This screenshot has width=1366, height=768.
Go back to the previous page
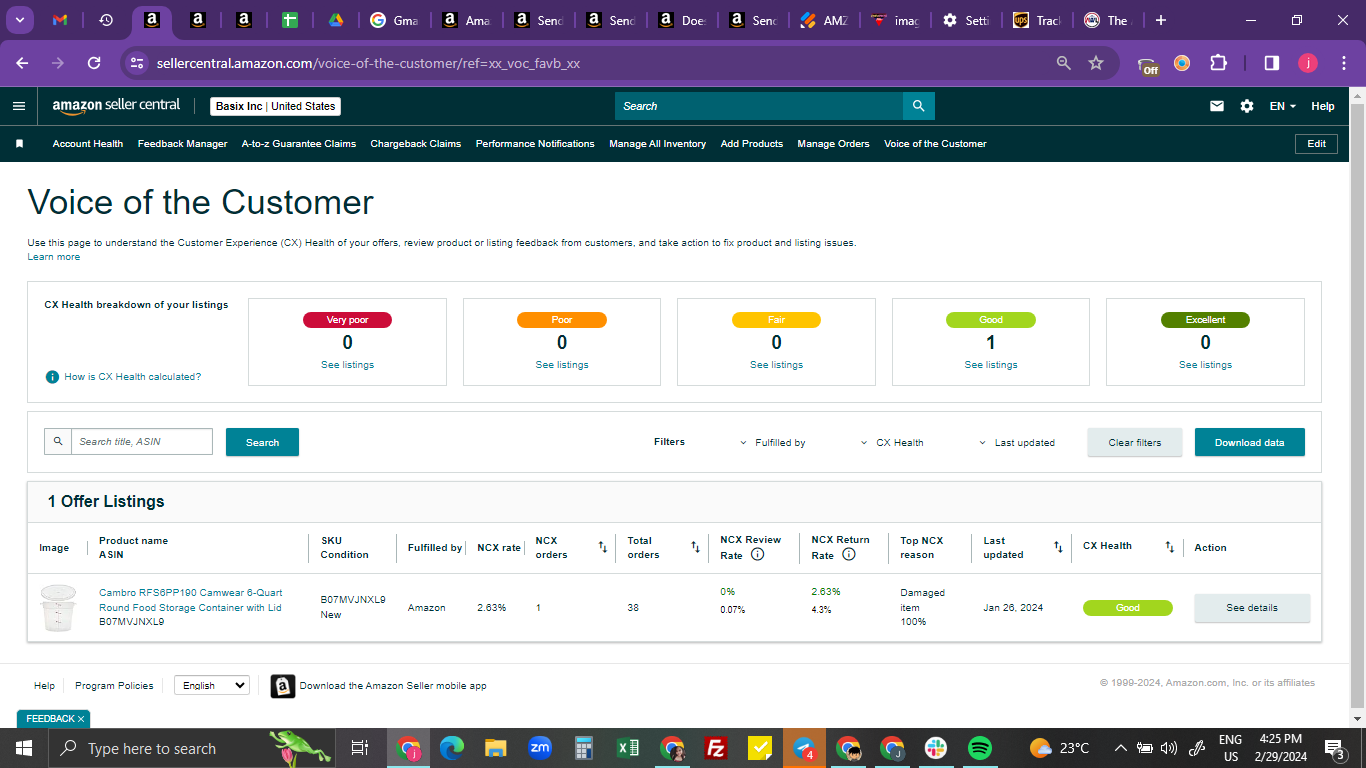point(23,63)
